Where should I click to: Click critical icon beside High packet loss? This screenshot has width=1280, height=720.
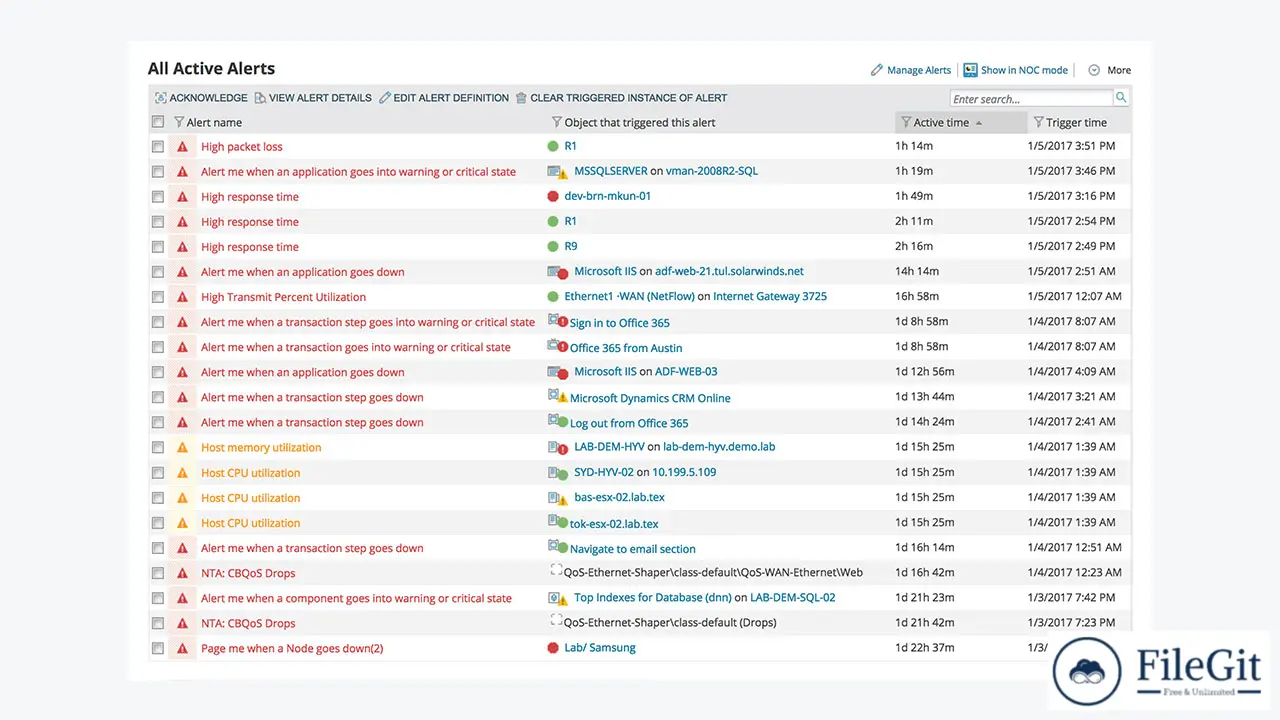(182, 146)
